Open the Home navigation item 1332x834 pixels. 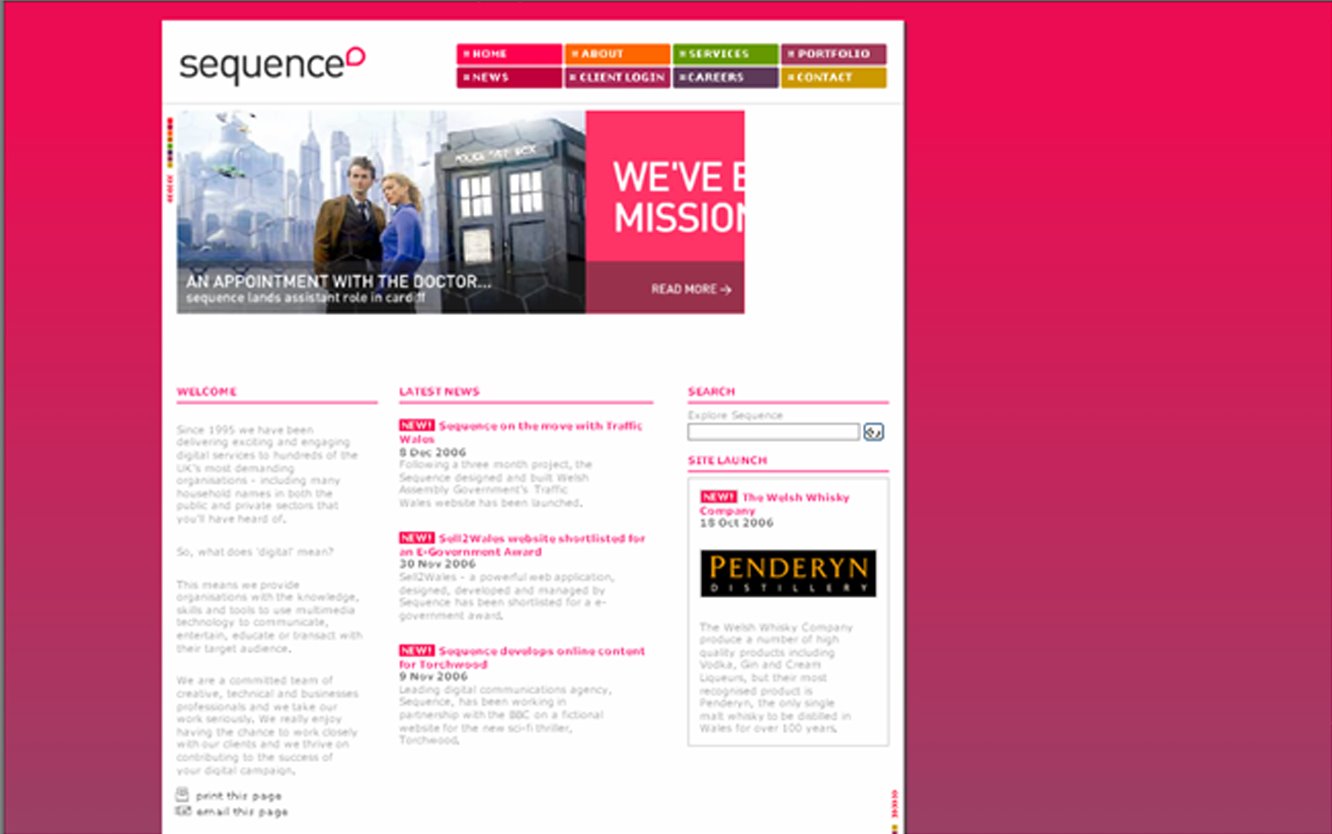(x=510, y=54)
